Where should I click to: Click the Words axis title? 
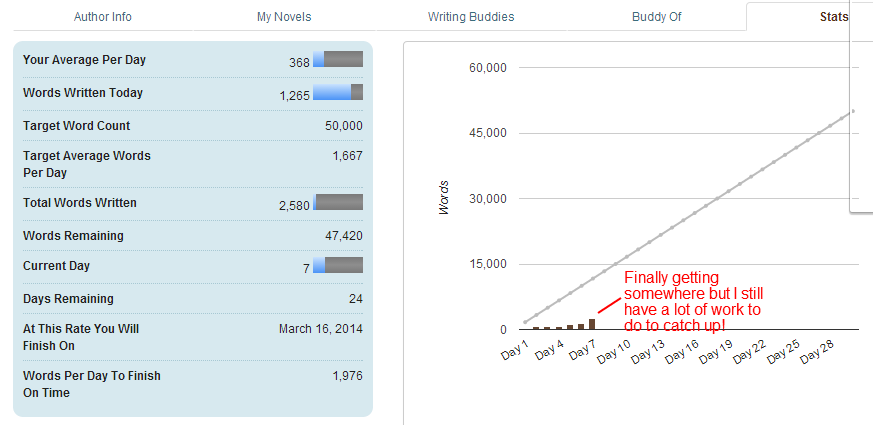click(x=444, y=198)
